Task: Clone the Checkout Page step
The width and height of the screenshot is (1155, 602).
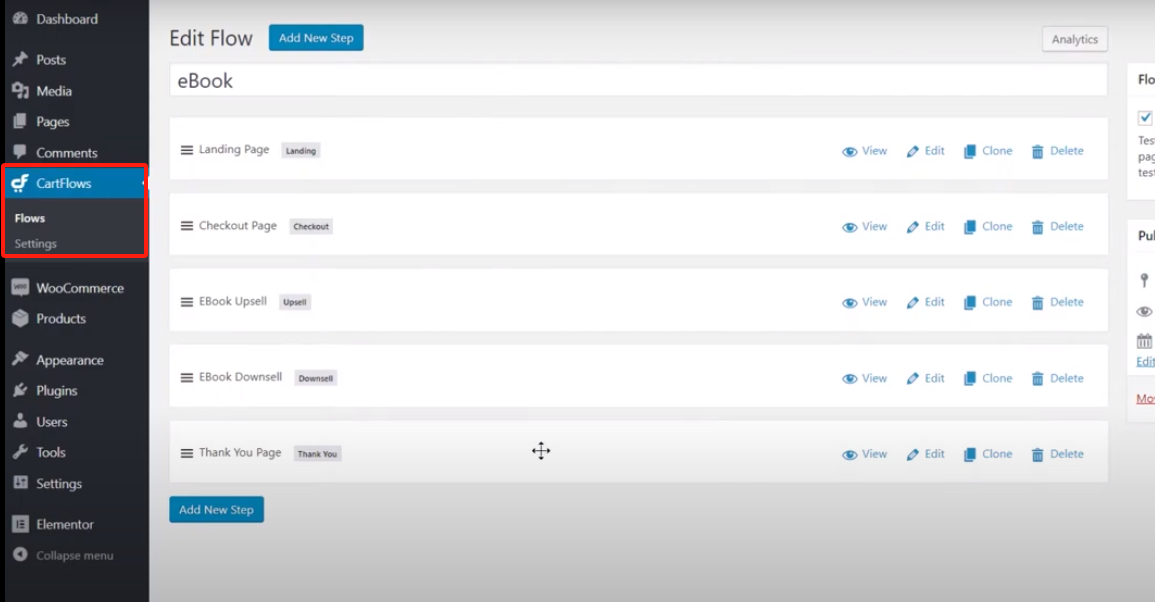Action: click(988, 226)
